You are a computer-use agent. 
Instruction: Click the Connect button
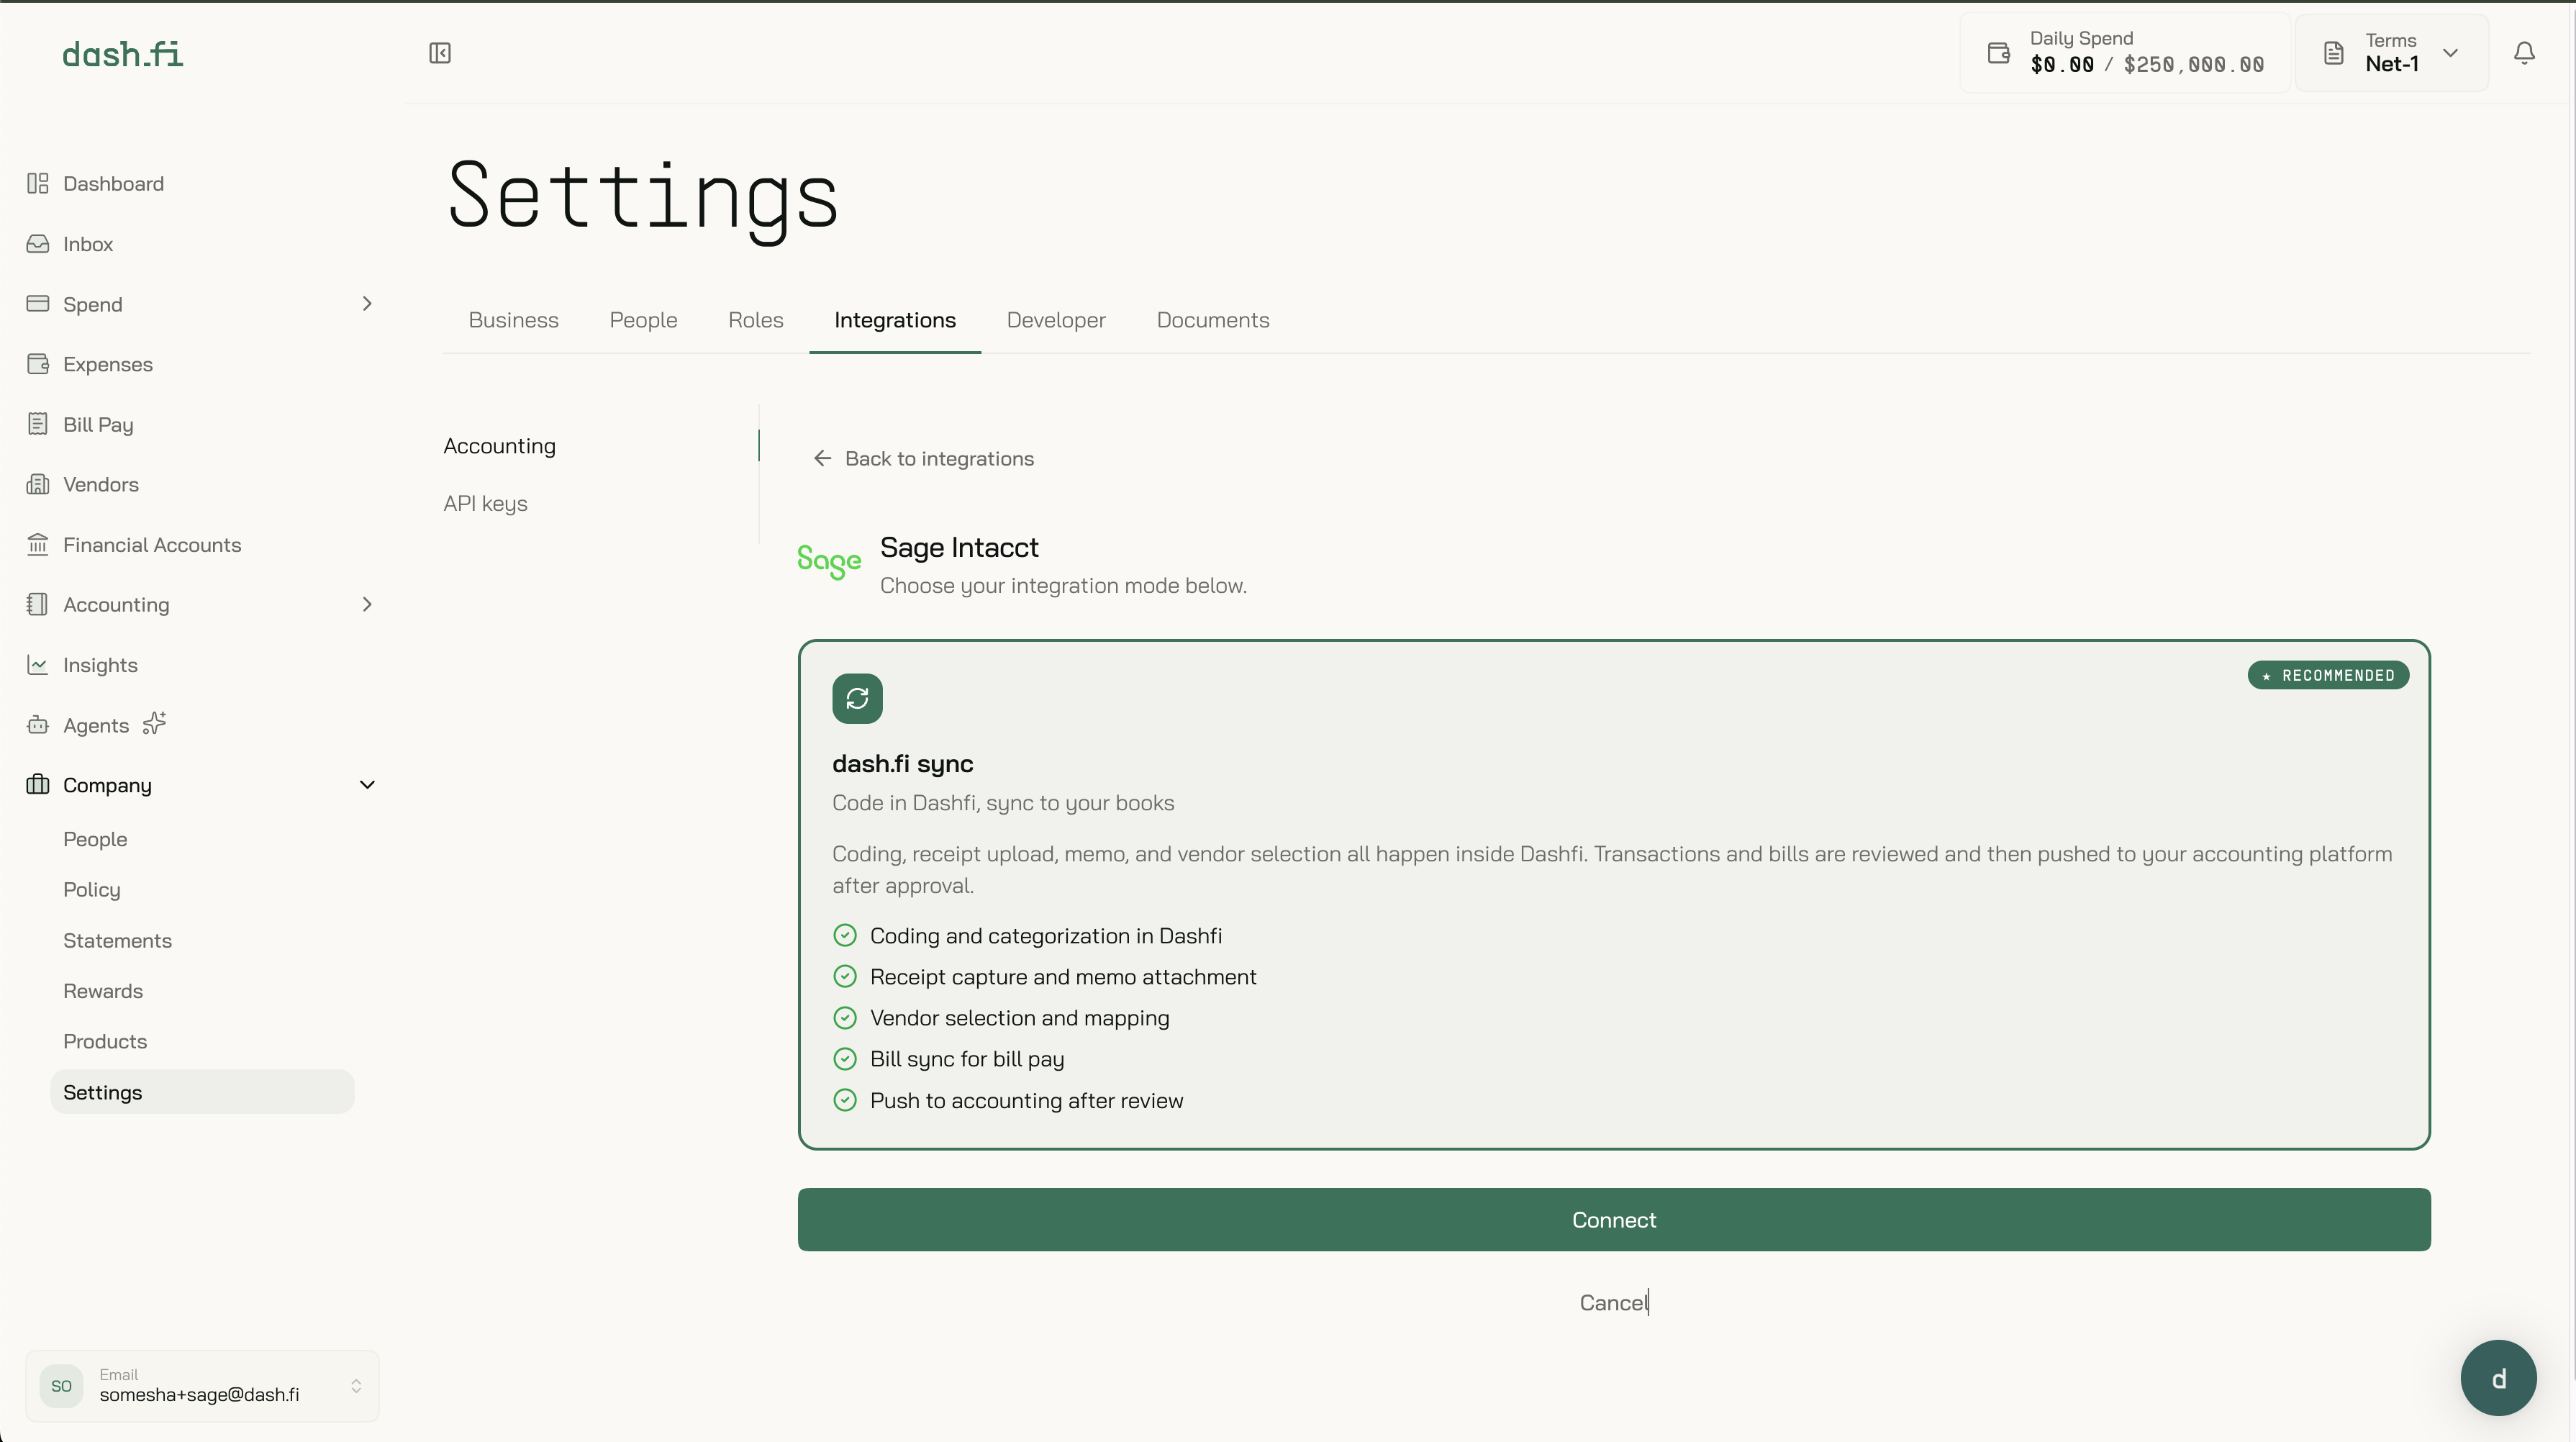point(1614,1220)
